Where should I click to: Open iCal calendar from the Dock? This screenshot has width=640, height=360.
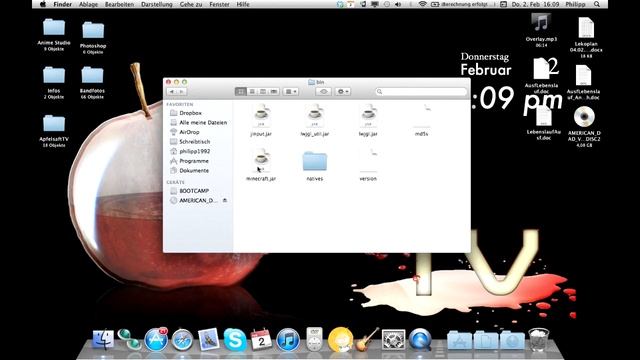click(x=261, y=340)
